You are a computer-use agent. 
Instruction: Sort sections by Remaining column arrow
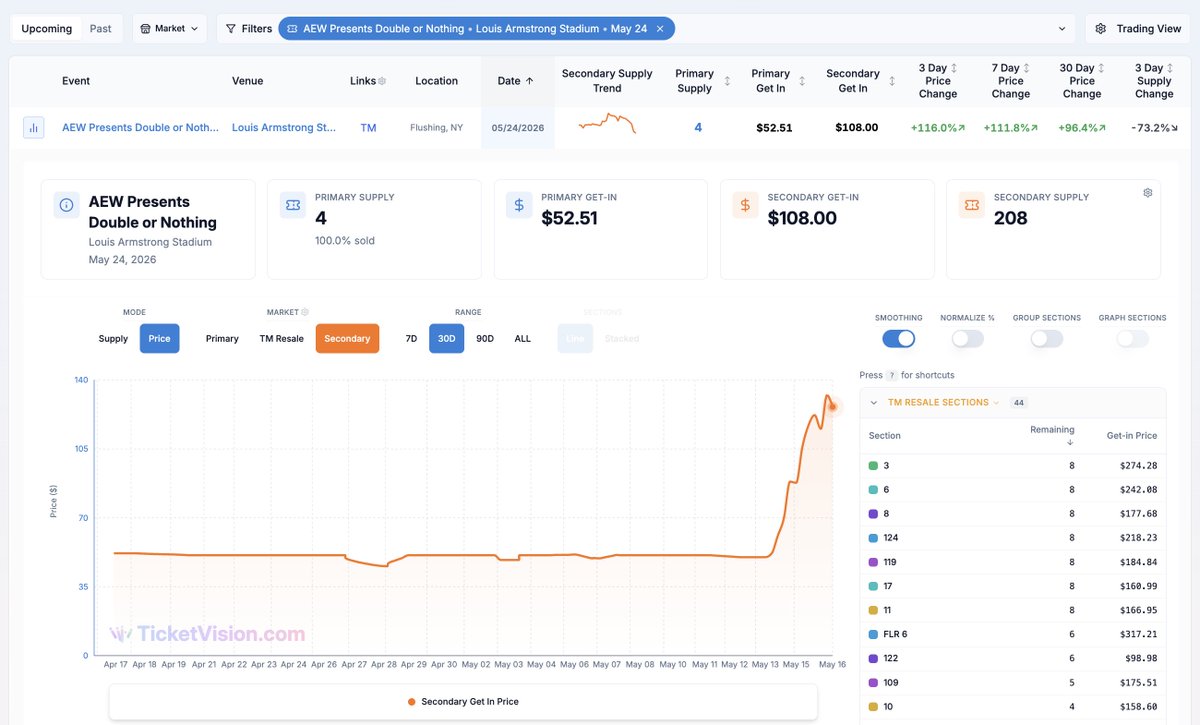pyautogui.click(x=1070, y=442)
